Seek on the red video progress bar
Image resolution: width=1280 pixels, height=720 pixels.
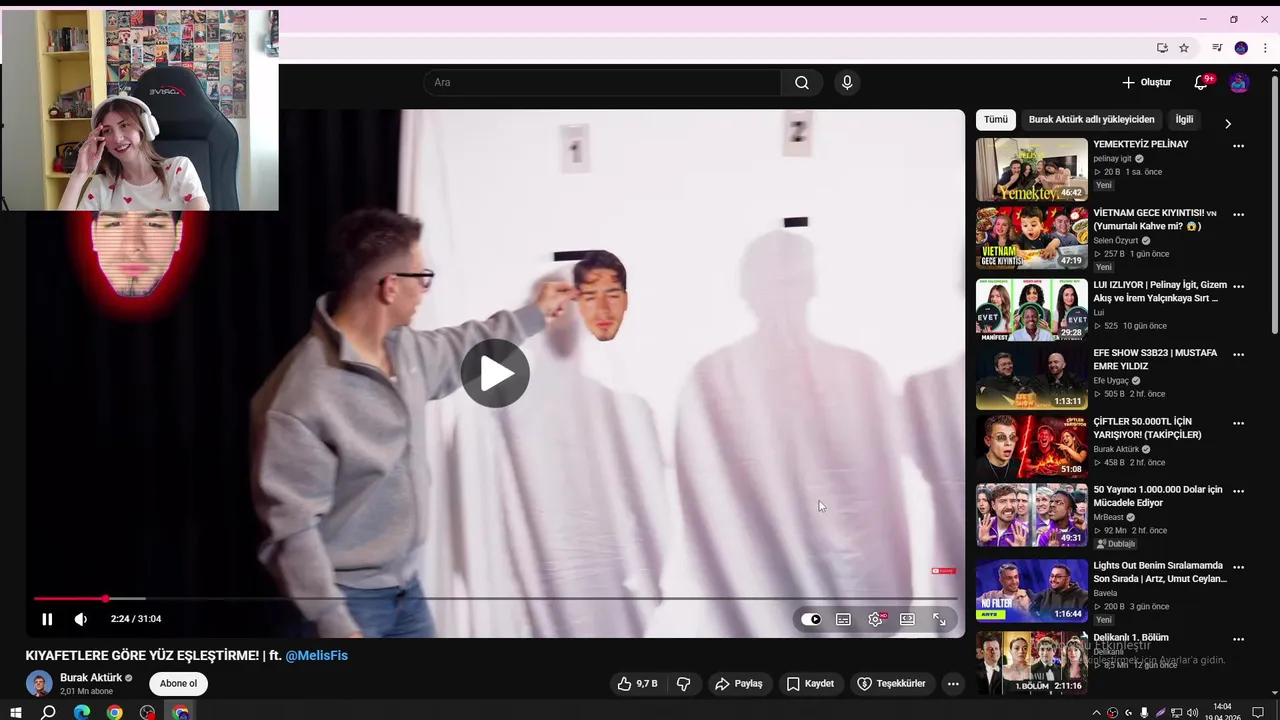495,598
